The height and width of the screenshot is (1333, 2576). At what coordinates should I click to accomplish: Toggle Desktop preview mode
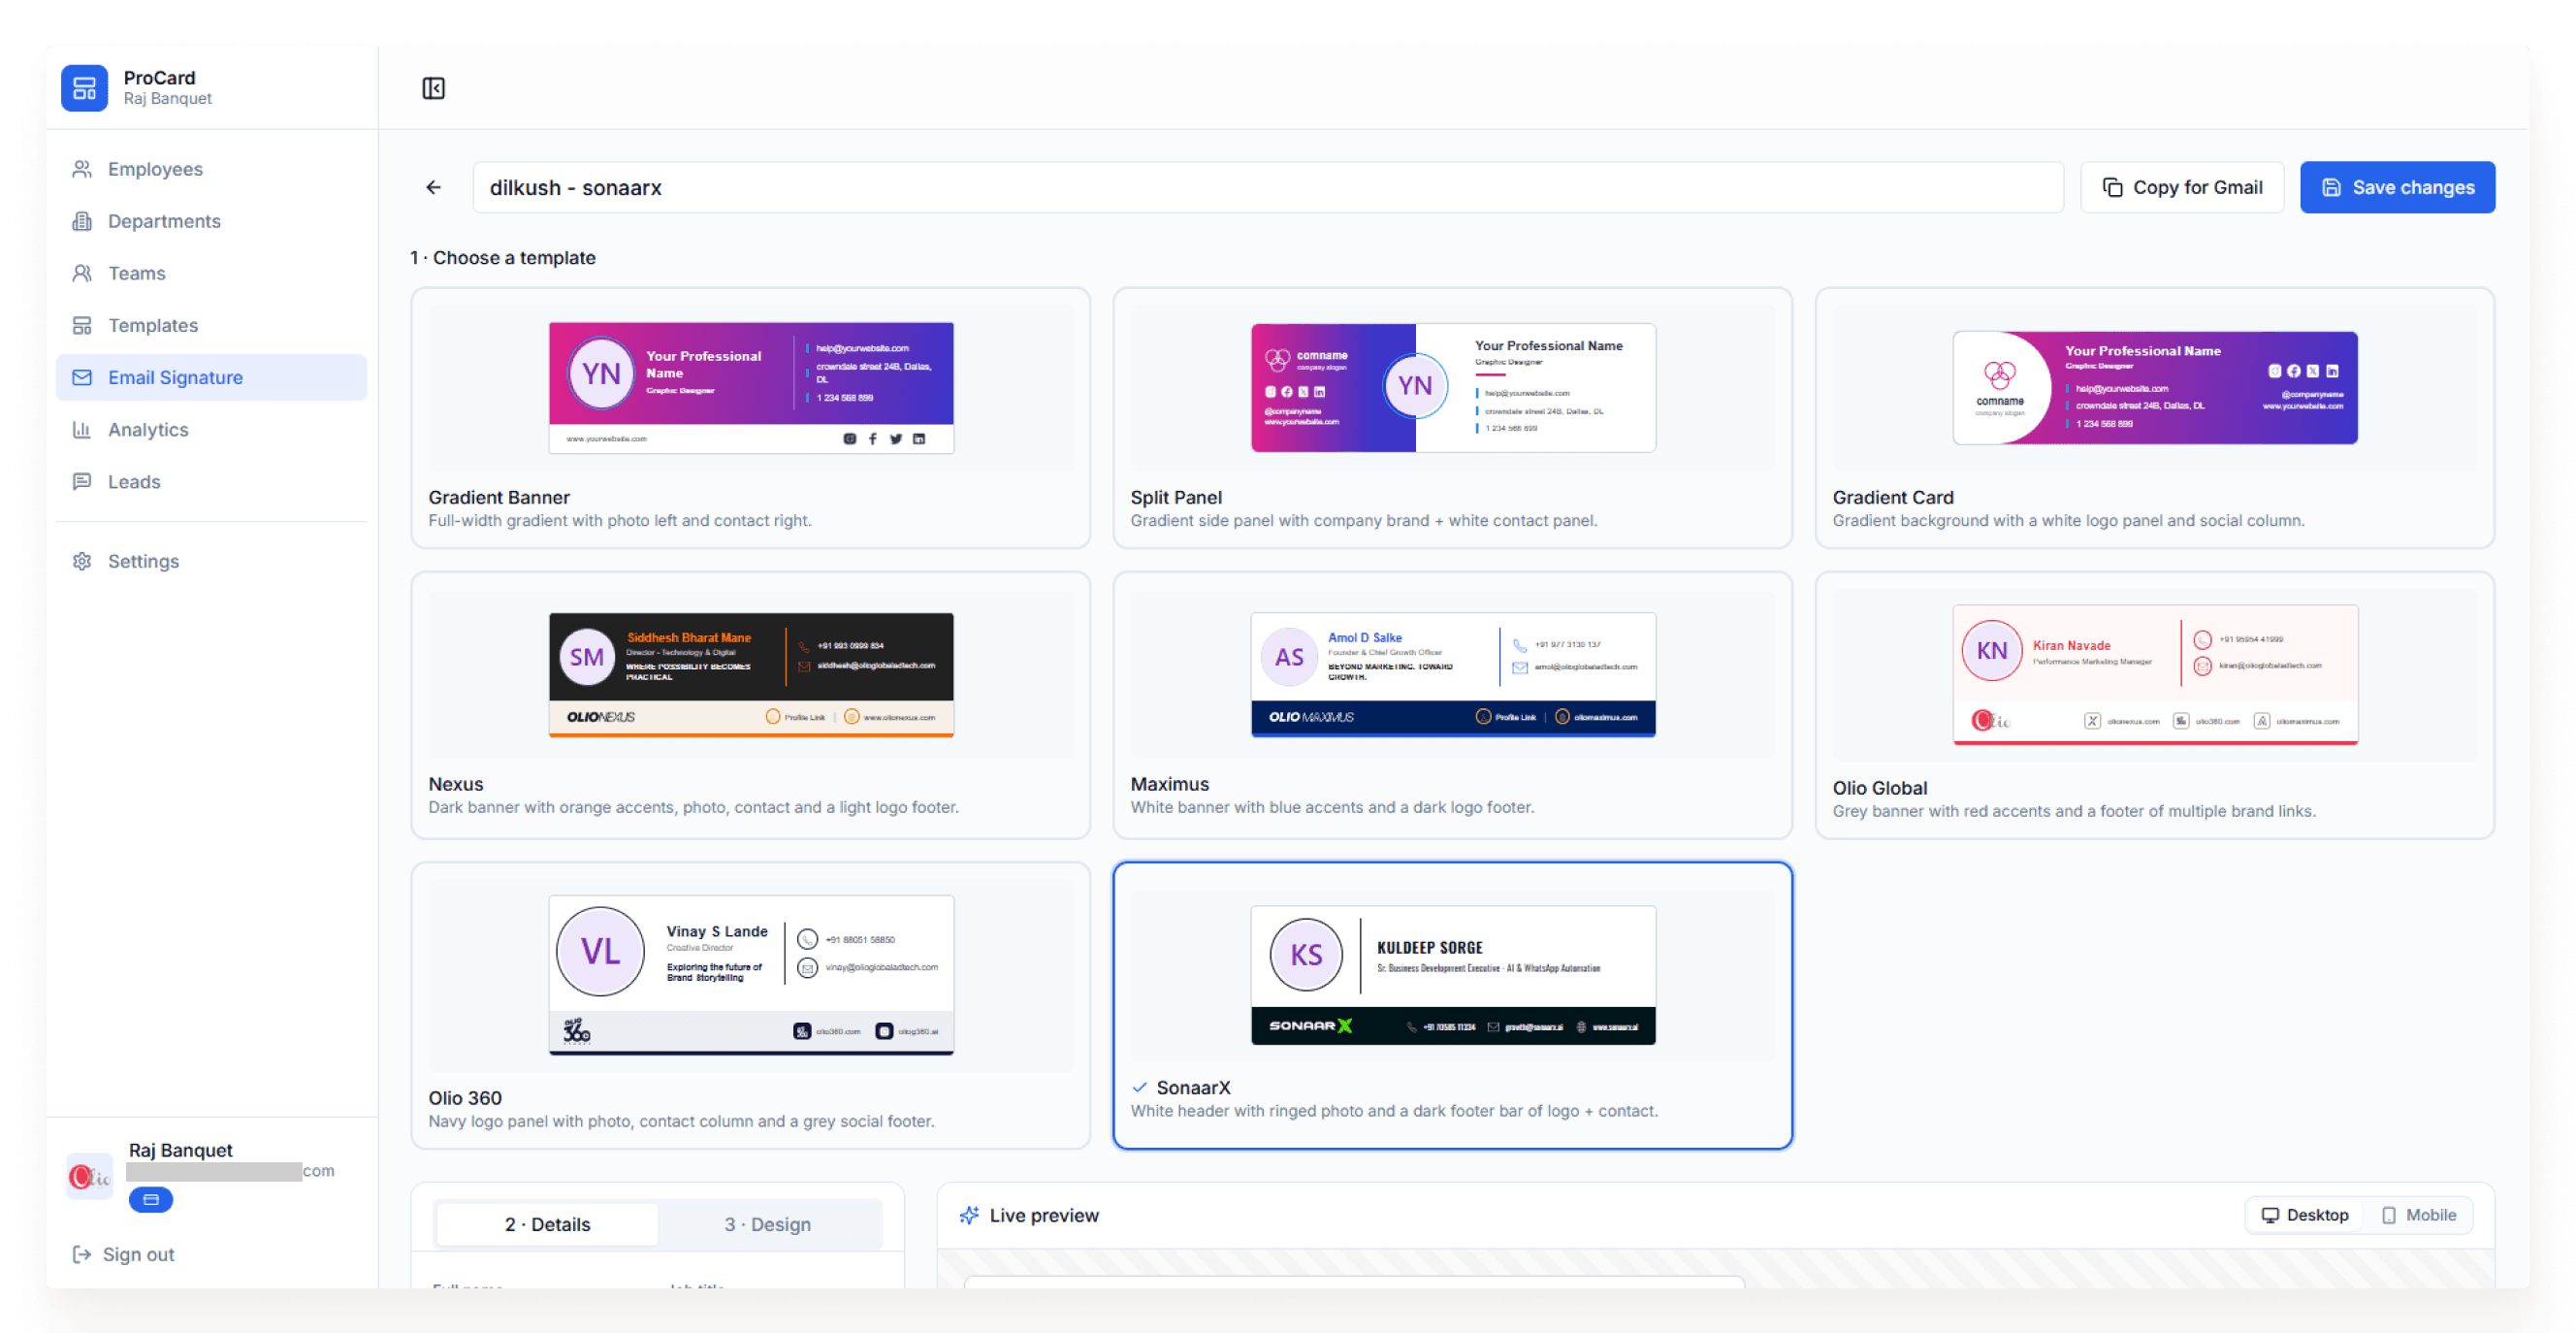(2305, 1215)
